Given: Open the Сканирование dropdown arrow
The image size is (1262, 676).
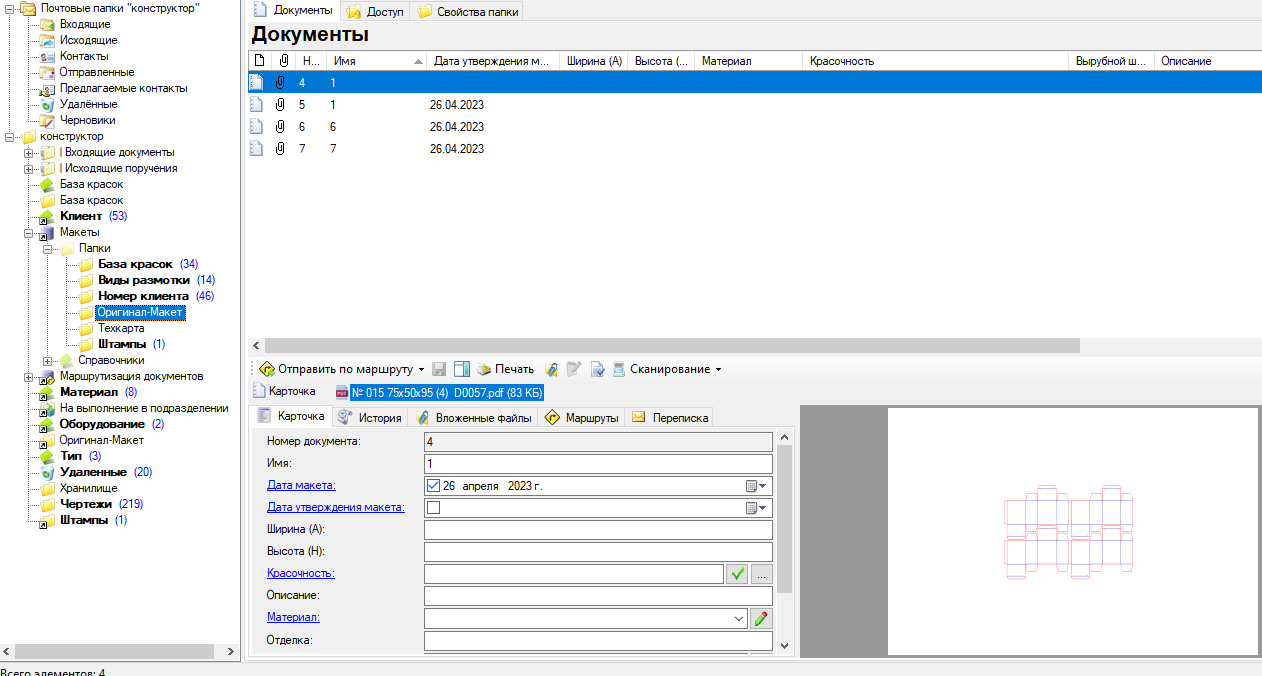Looking at the screenshot, I should [718, 369].
